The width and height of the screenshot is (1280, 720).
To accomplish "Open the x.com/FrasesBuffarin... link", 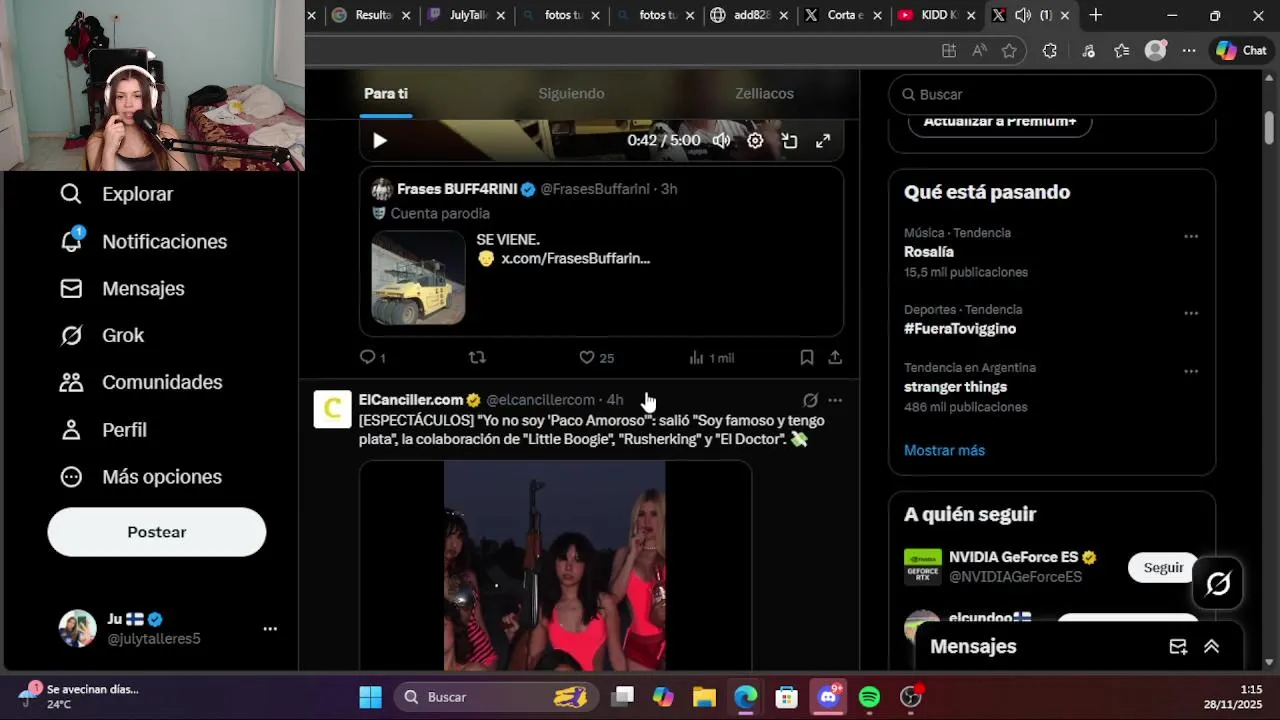I will (575, 258).
